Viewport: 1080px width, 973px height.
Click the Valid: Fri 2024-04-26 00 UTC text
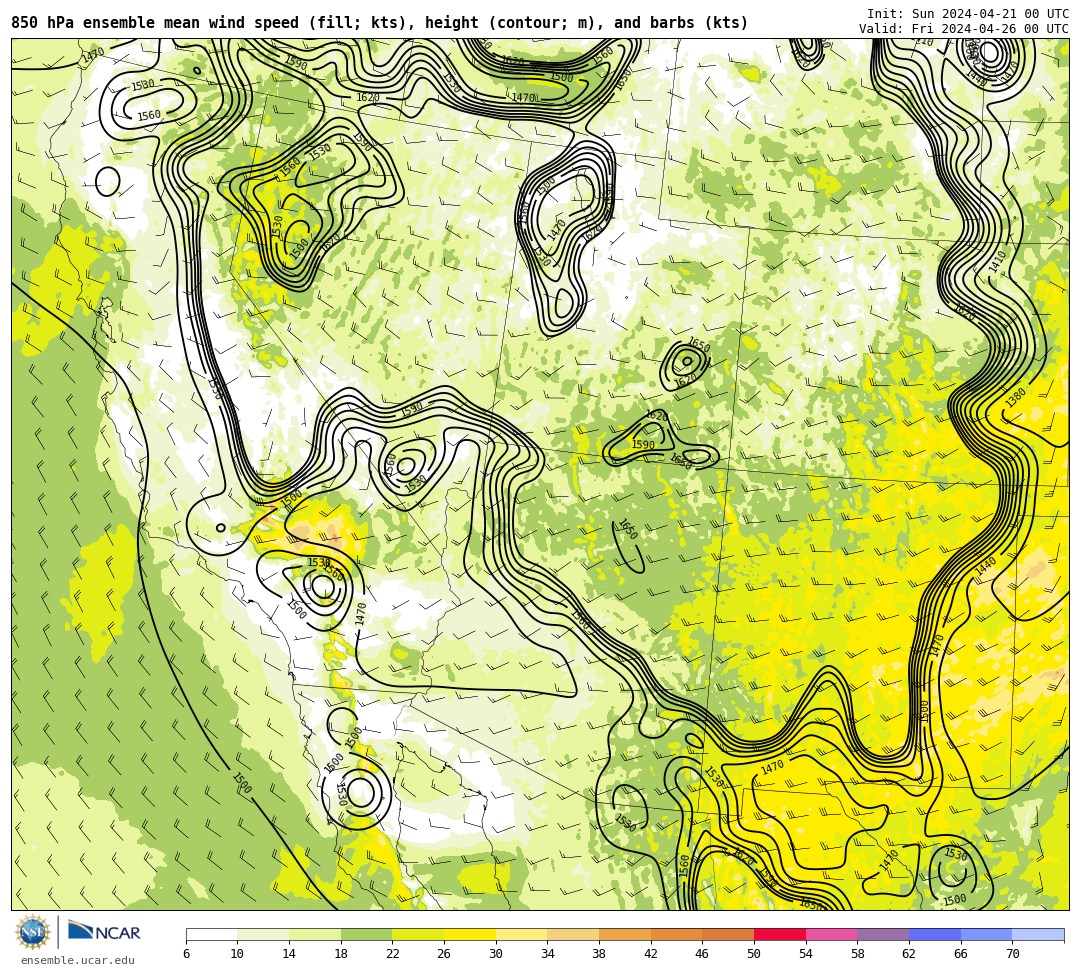964,29
